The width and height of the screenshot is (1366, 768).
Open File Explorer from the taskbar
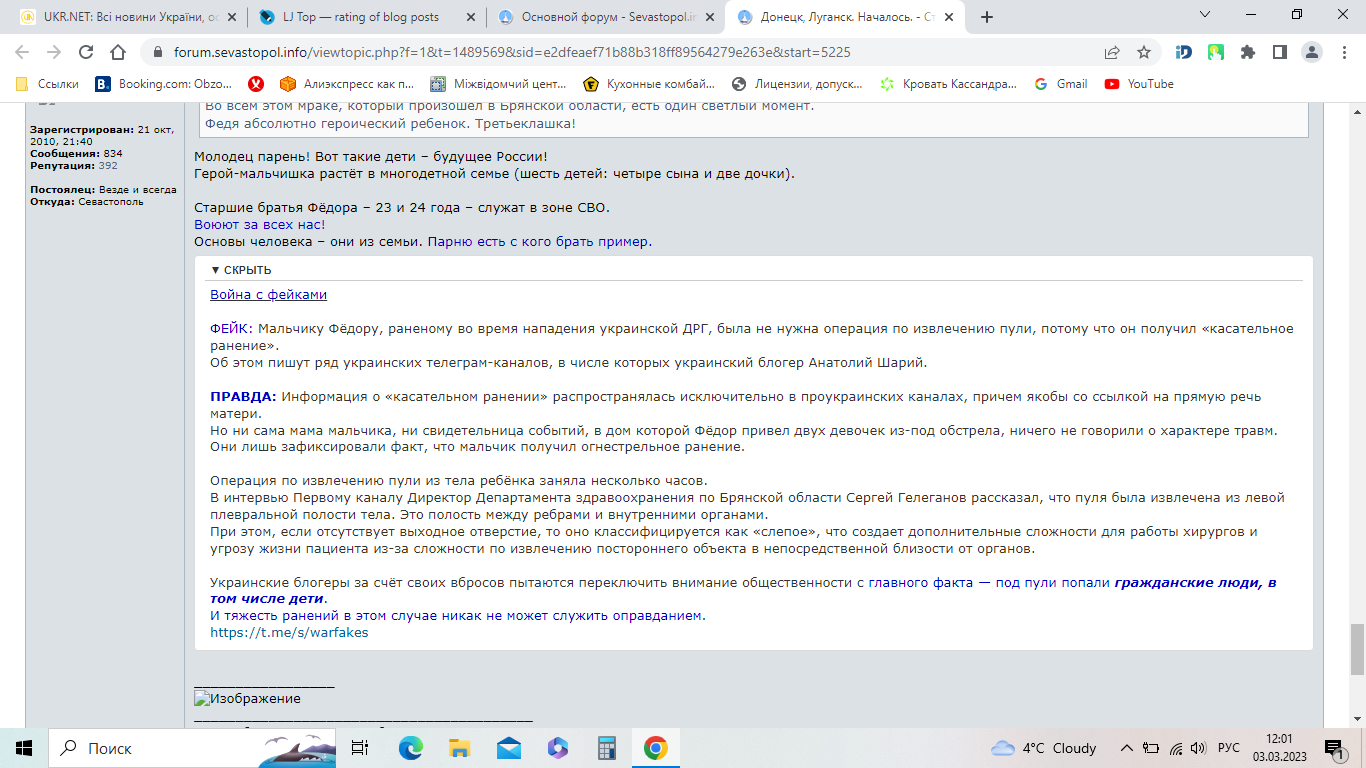(x=459, y=748)
